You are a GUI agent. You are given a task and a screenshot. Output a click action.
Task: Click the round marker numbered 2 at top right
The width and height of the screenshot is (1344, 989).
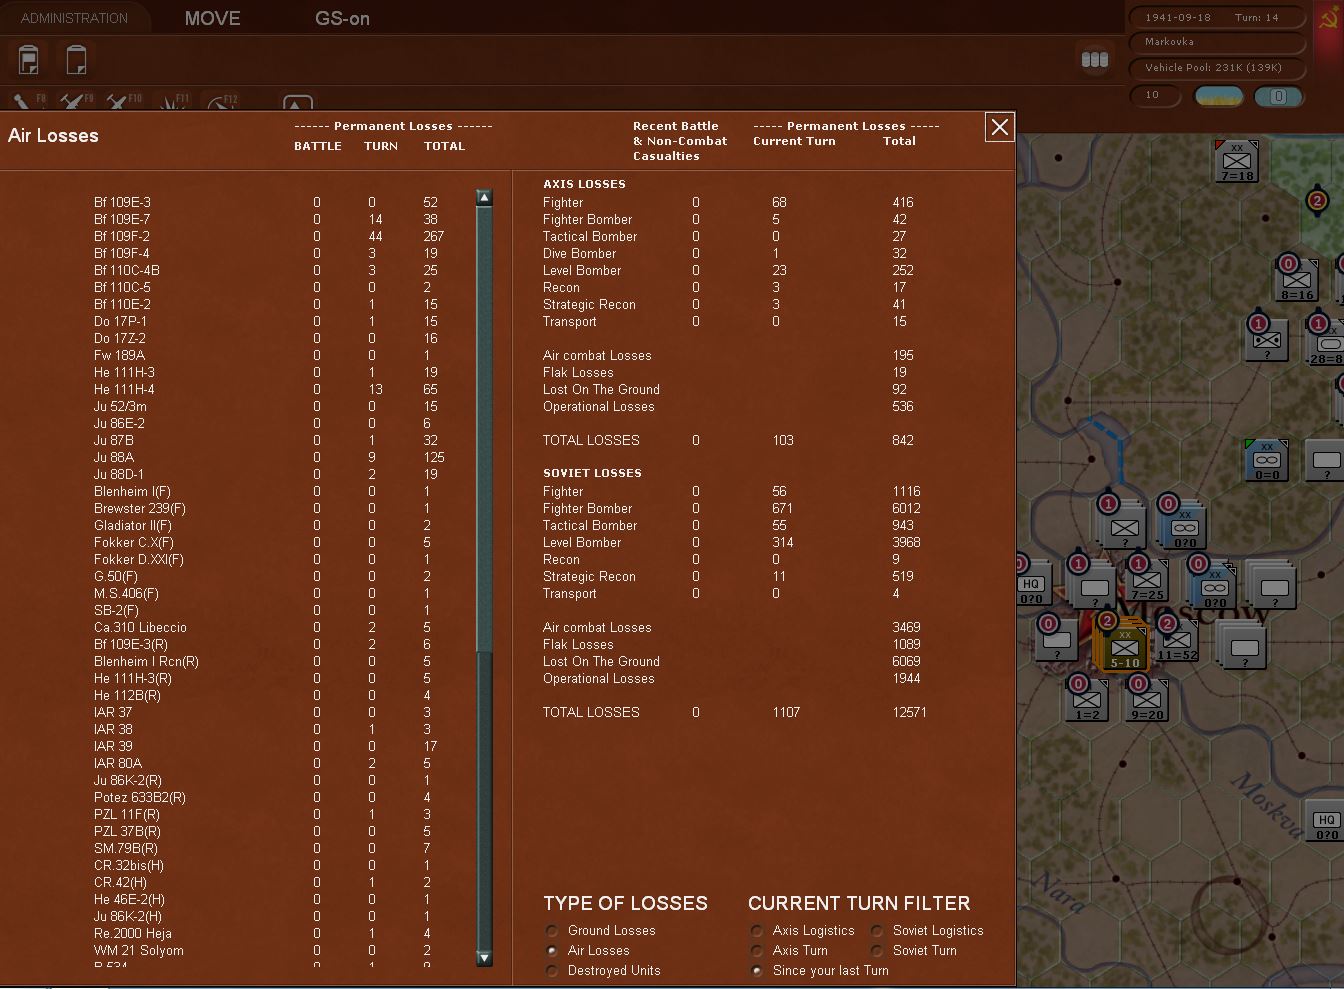click(x=1317, y=201)
